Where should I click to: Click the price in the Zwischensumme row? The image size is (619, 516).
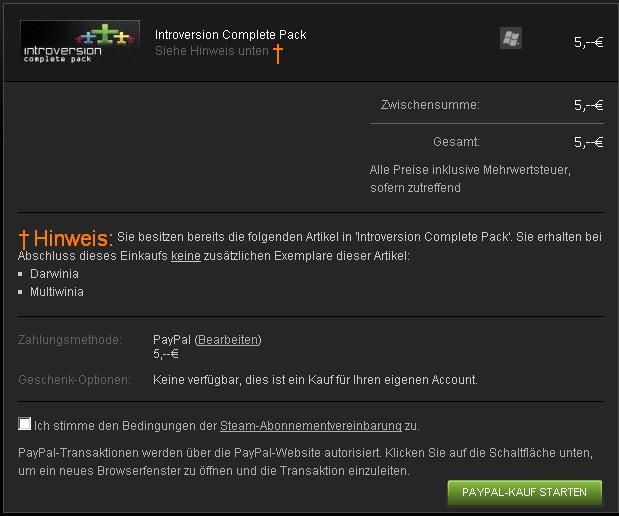tap(589, 105)
